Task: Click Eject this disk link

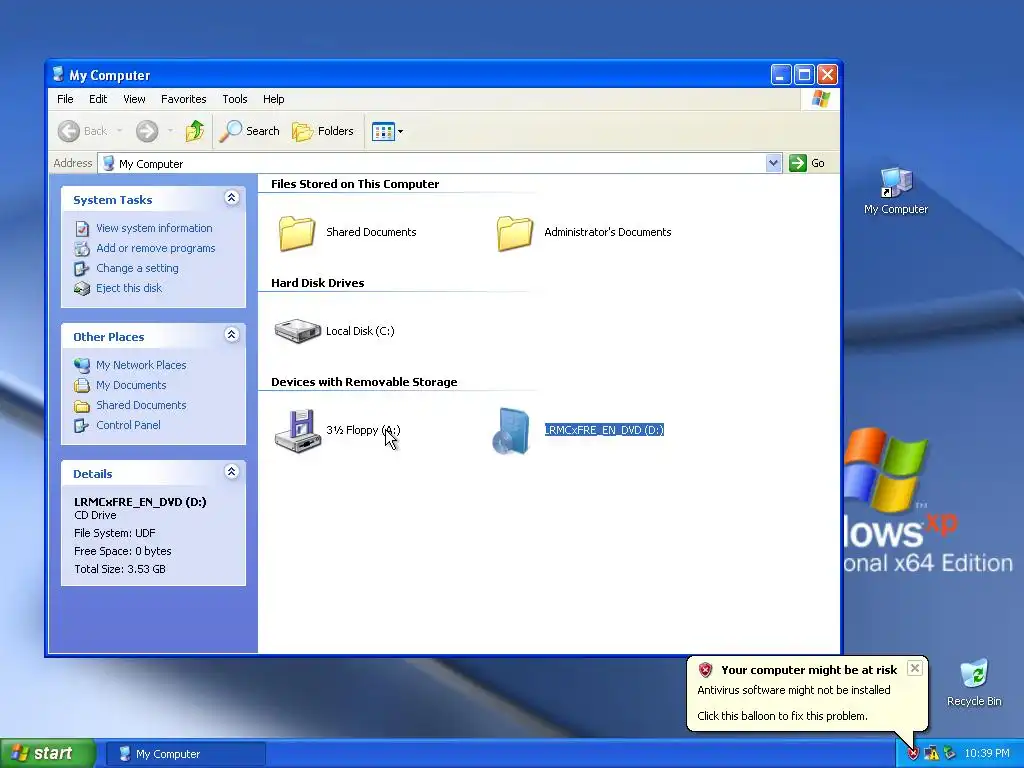Action: (x=129, y=288)
